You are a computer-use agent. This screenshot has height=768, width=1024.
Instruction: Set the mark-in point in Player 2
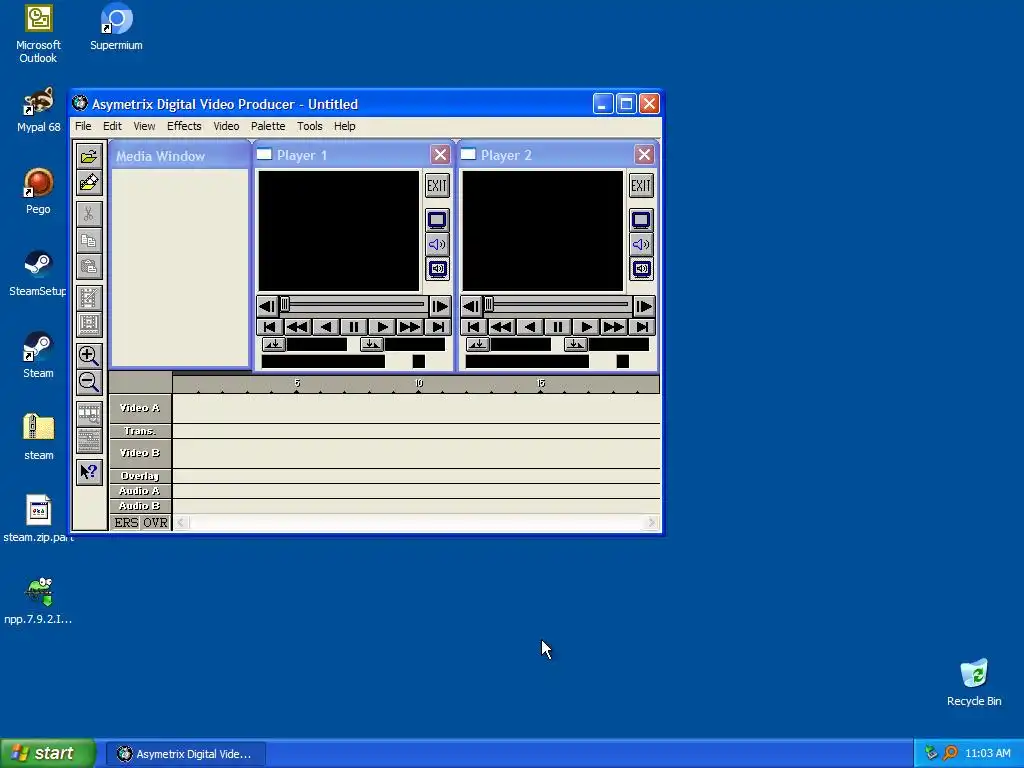477,344
